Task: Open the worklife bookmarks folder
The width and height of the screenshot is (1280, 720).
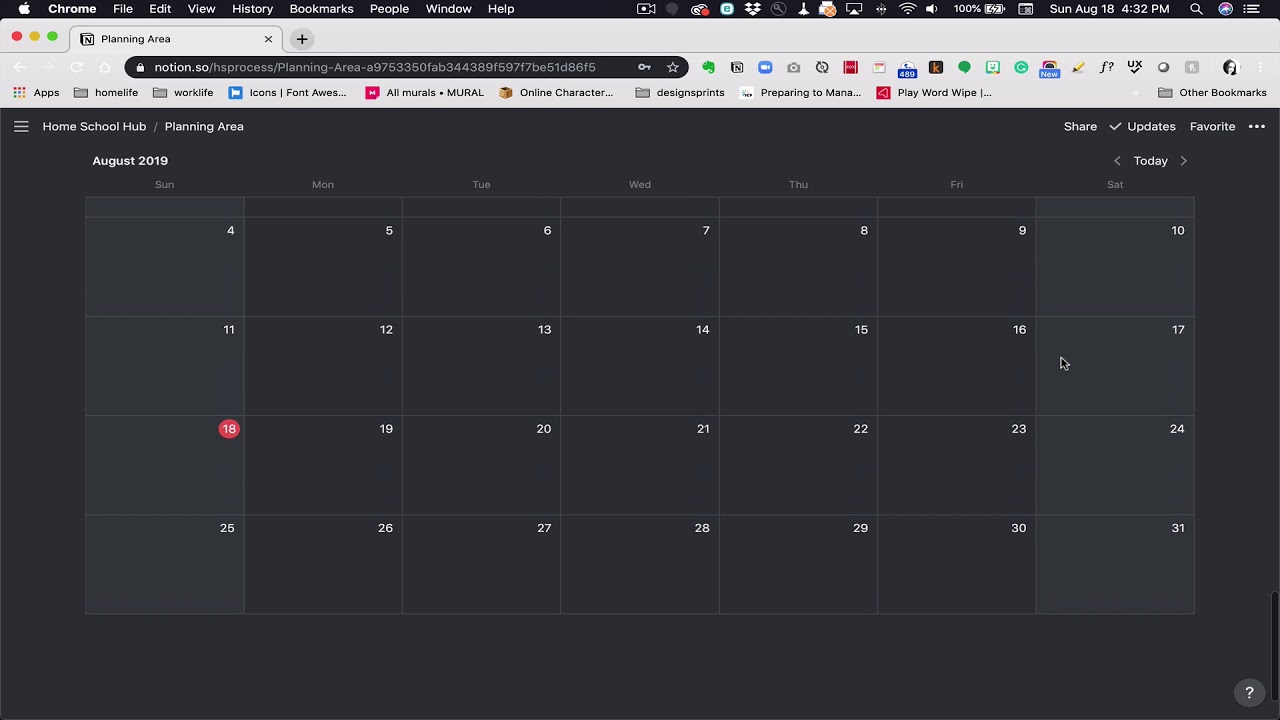Action: [x=183, y=93]
